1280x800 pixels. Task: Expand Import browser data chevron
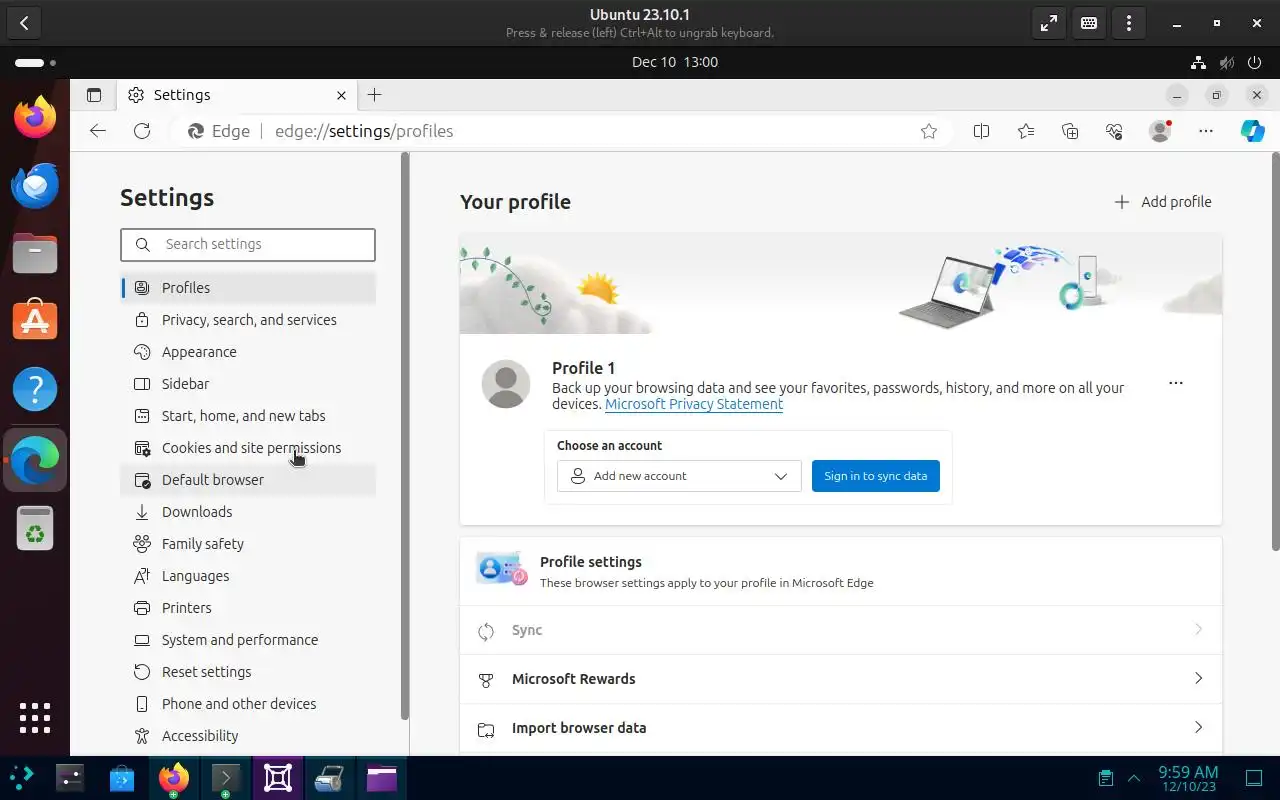point(1198,728)
